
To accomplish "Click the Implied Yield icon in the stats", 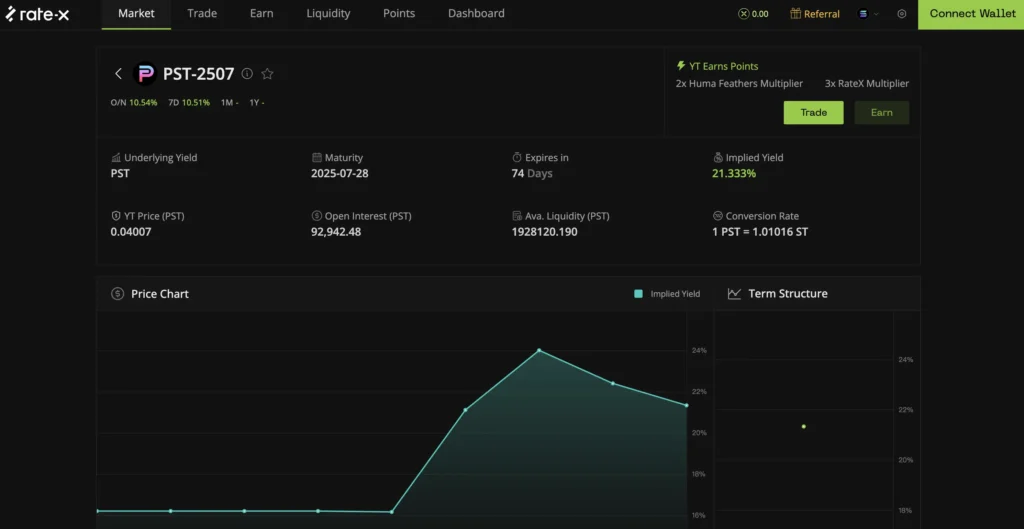I will (718, 157).
